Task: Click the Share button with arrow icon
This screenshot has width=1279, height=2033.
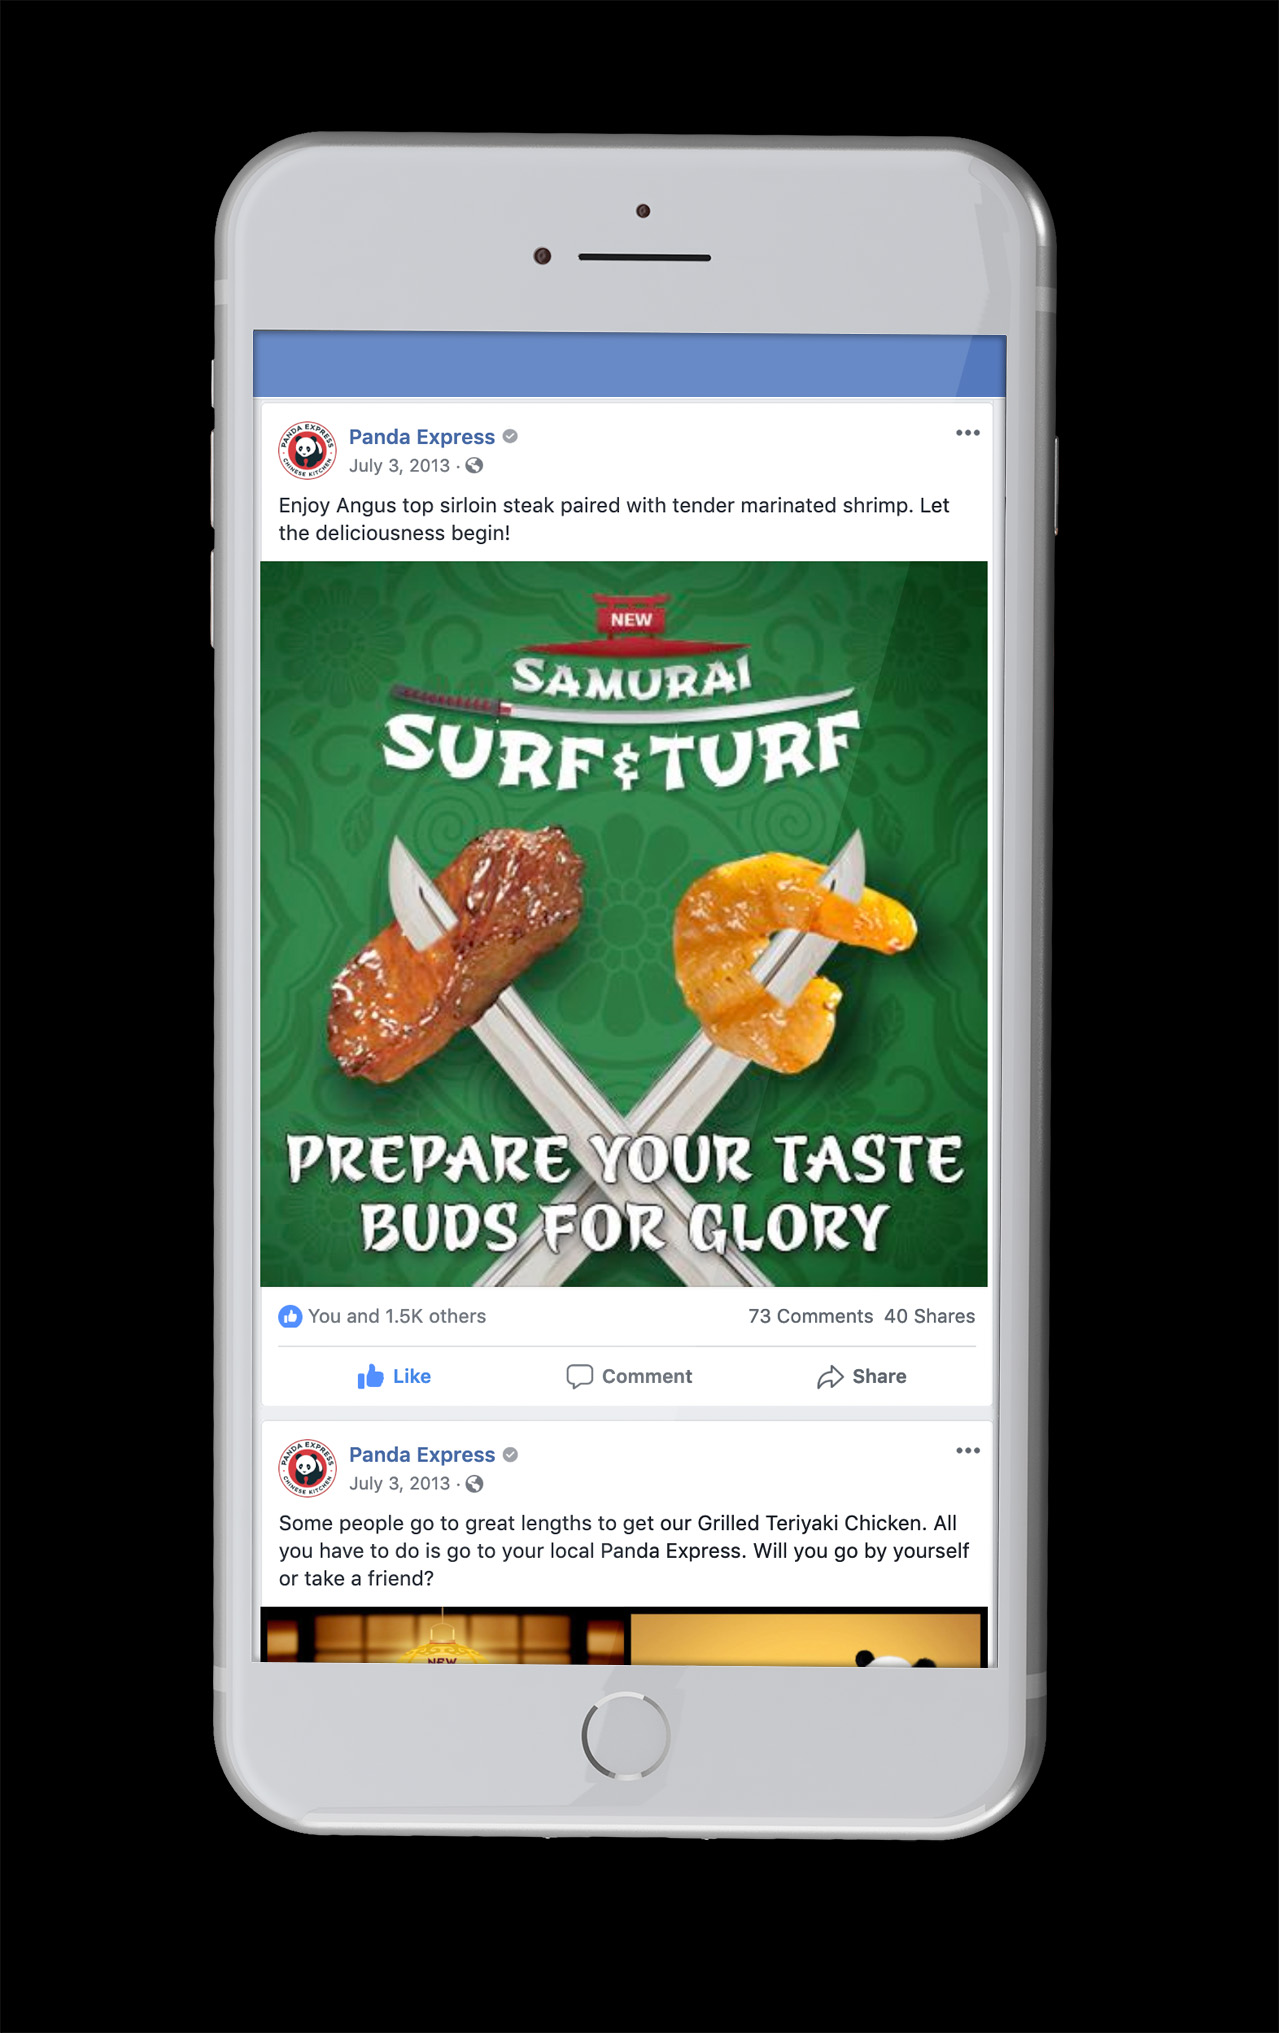Action: (x=861, y=1377)
